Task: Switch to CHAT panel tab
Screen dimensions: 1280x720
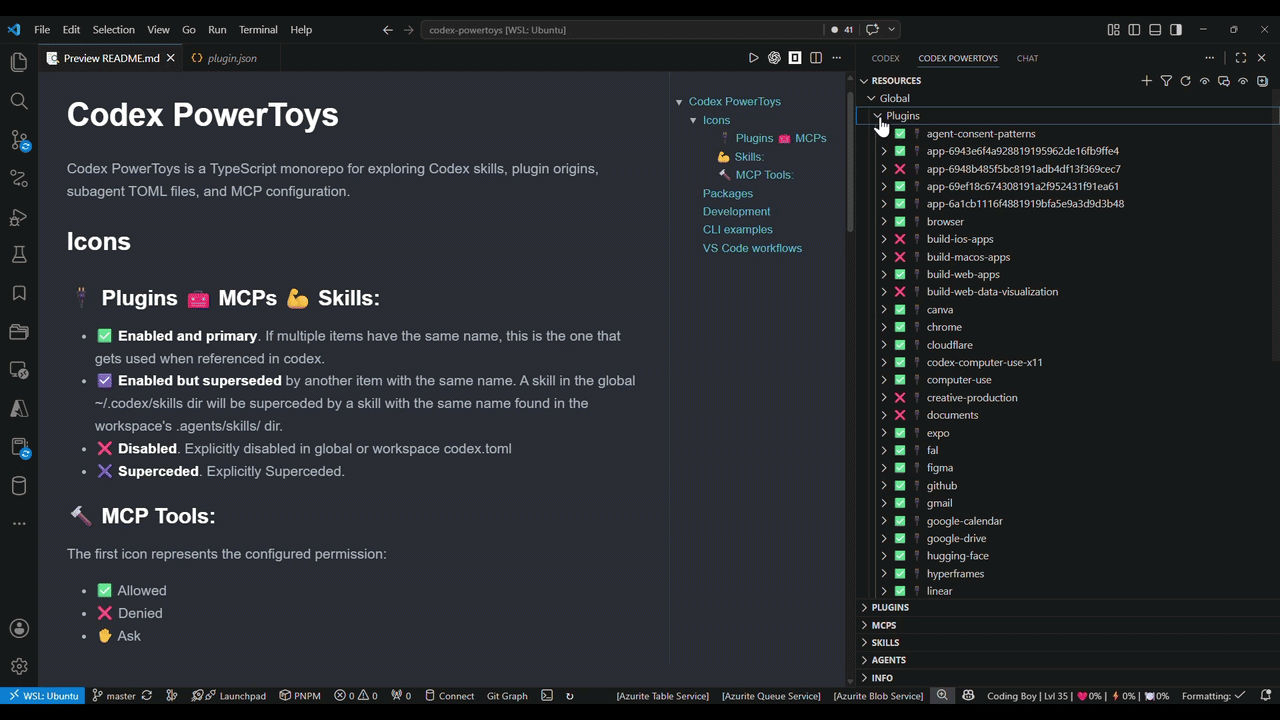Action: pyautogui.click(x=1028, y=58)
